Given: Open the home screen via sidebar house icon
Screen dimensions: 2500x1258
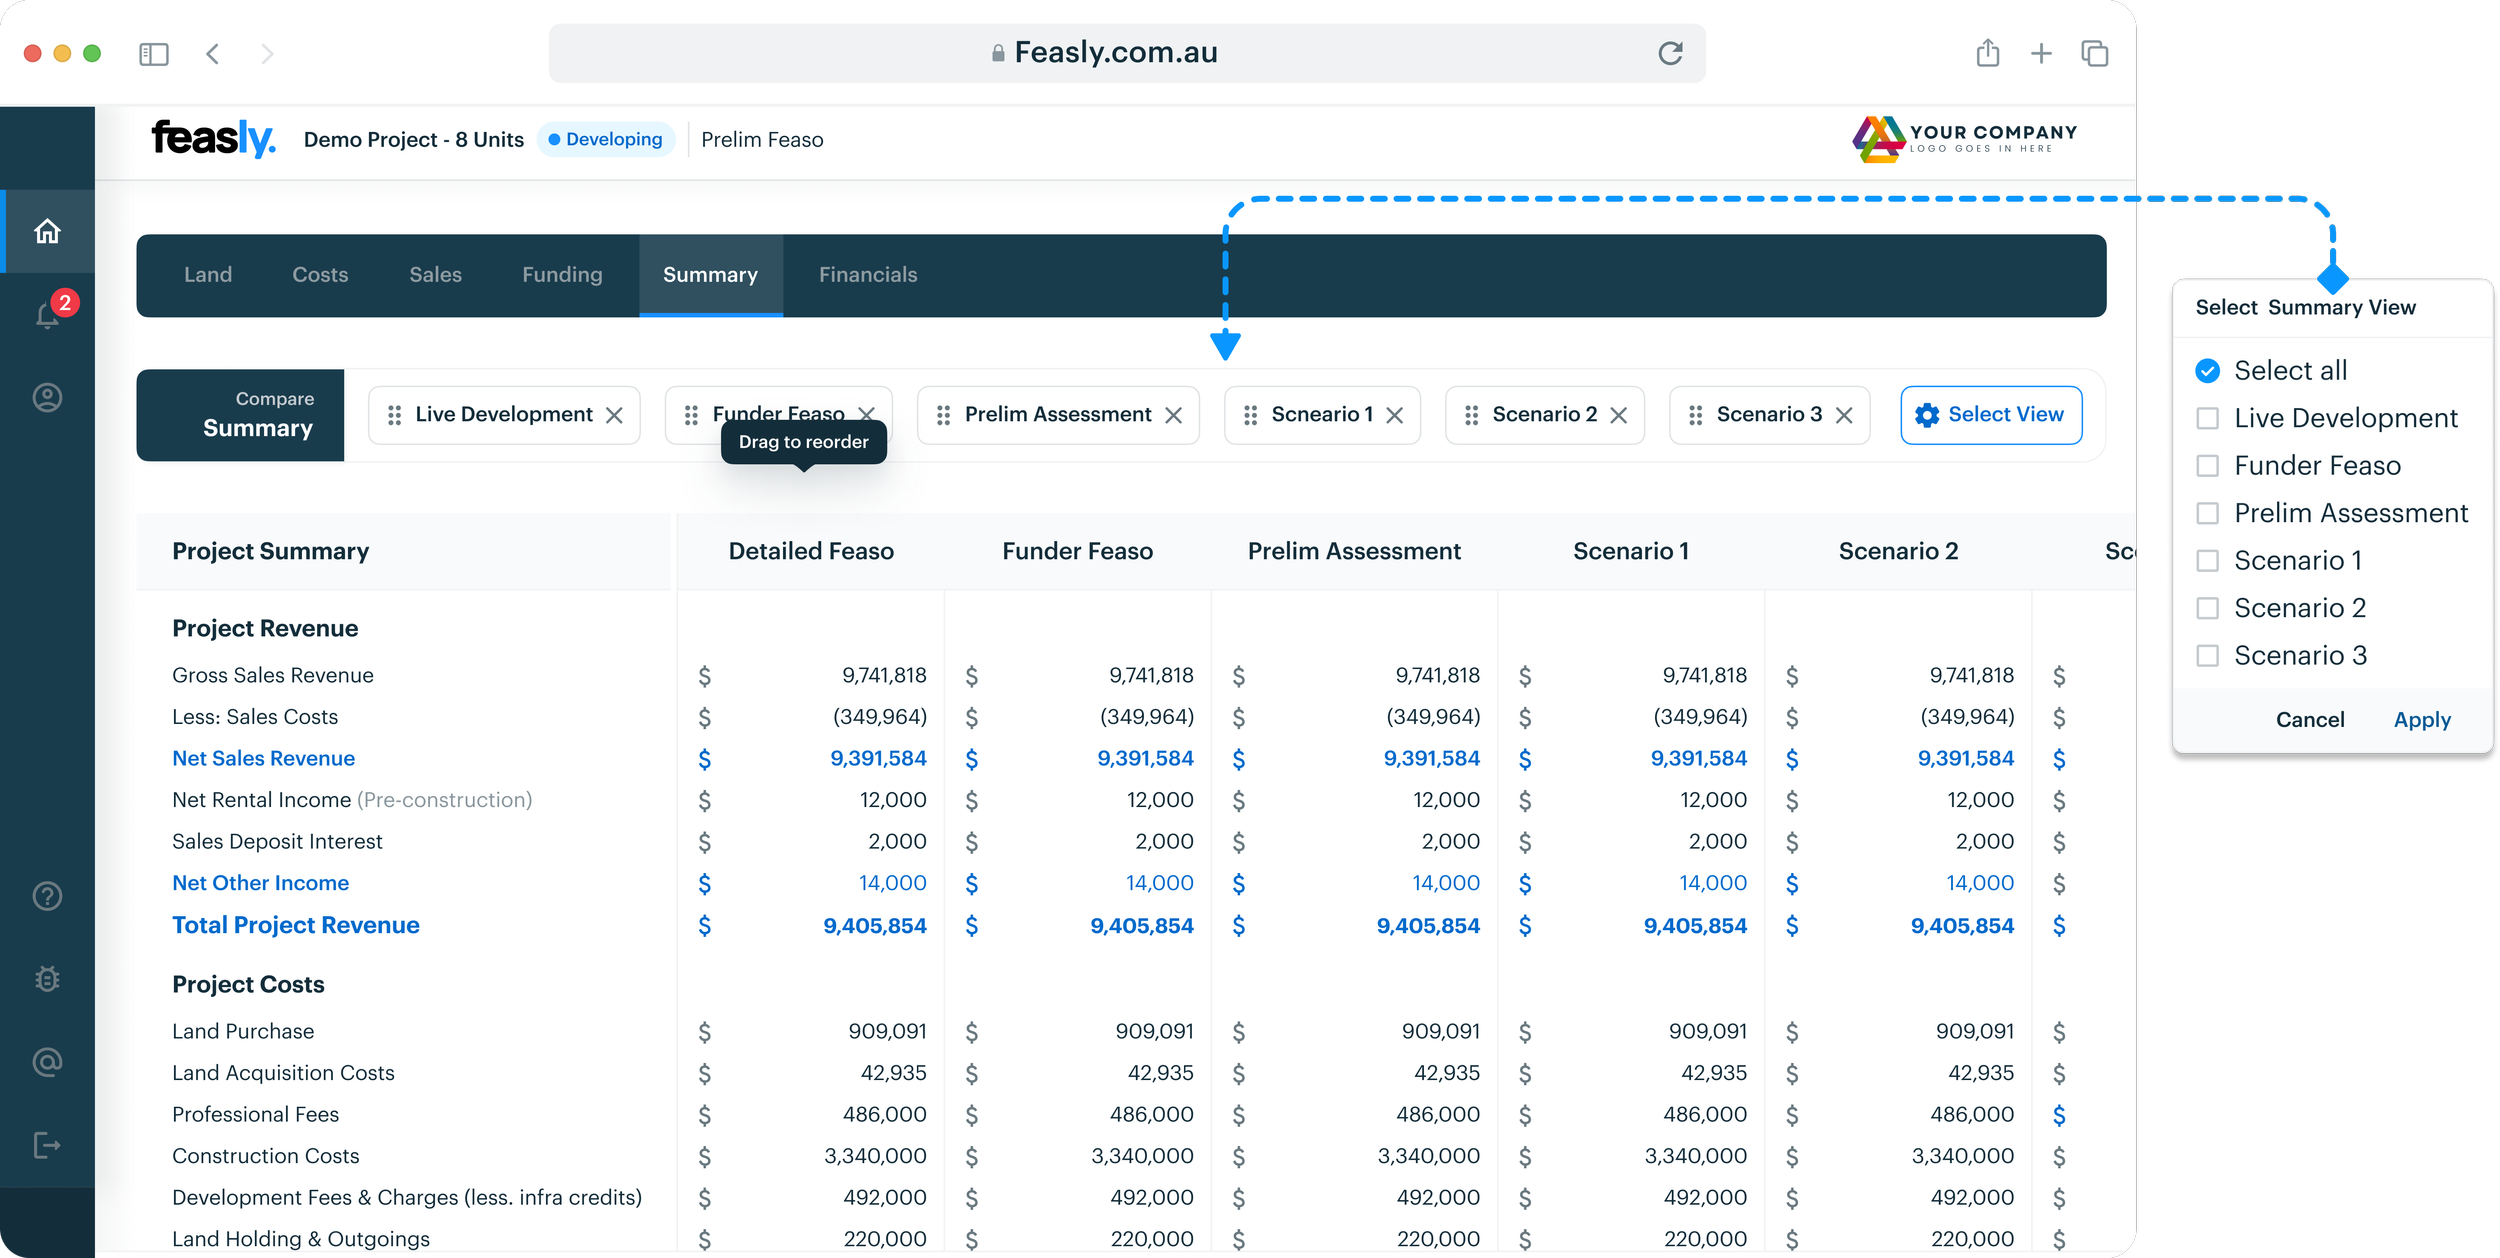Looking at the screenshot, I should click(x=47, y=230).
